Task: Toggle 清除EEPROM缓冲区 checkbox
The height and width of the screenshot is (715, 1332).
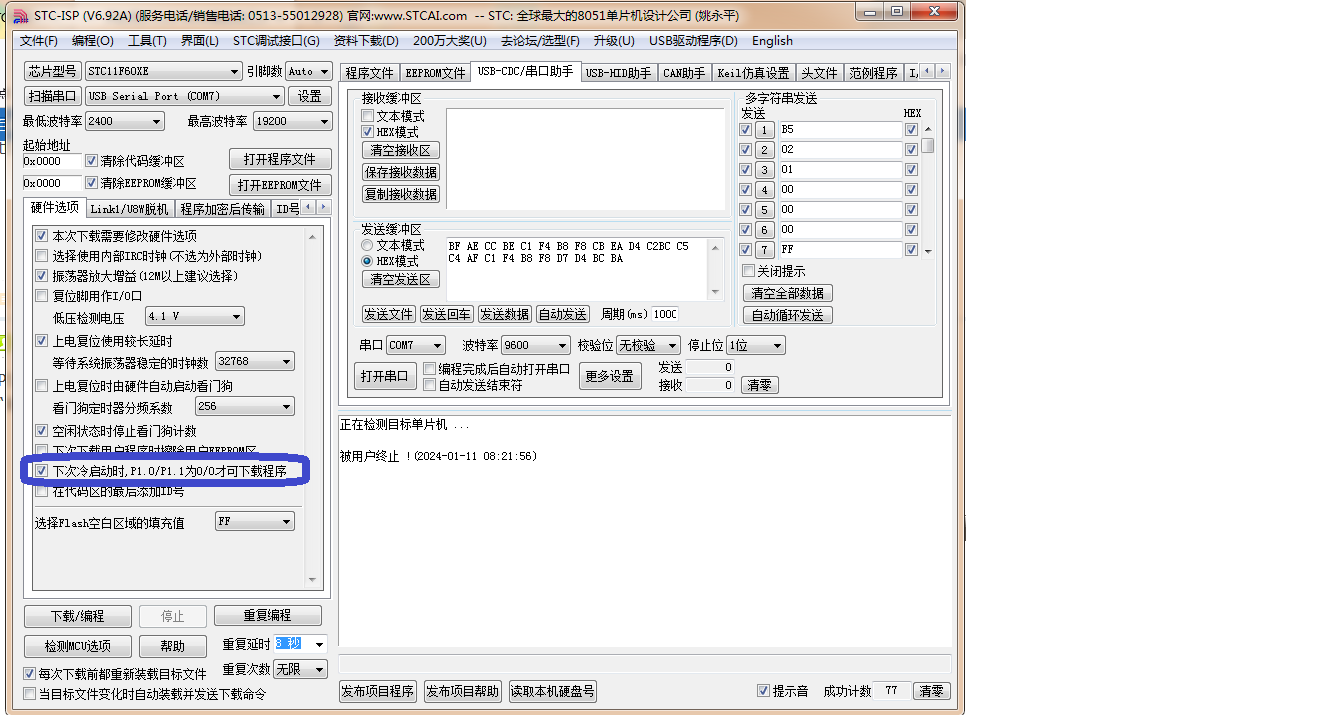Action: [x=92, y=183]
